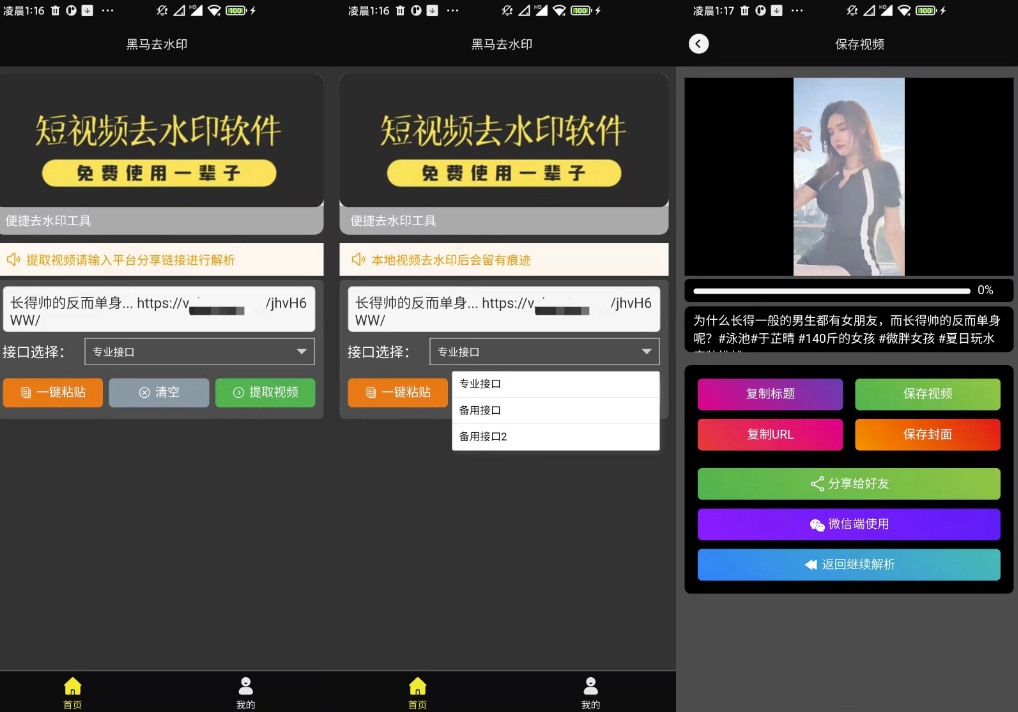Click 微信端使用 WeChat button
The height and width of the screenshot is (712, 1018).
(849, 524)
